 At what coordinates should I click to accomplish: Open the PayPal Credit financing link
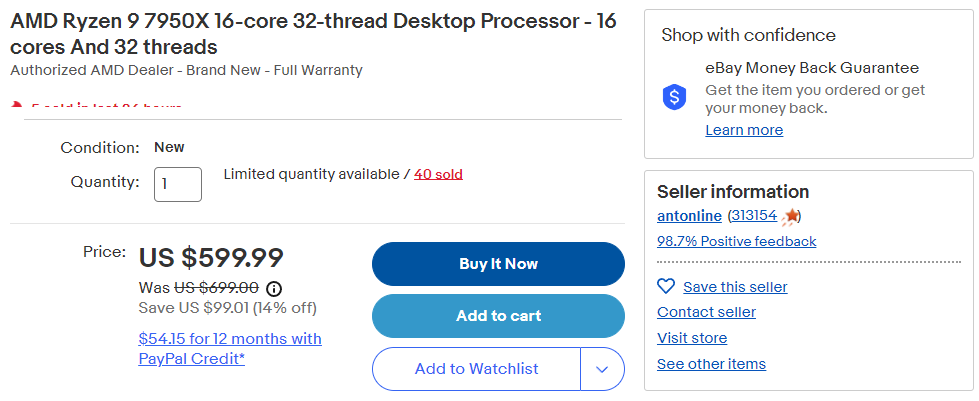point(230,348)
